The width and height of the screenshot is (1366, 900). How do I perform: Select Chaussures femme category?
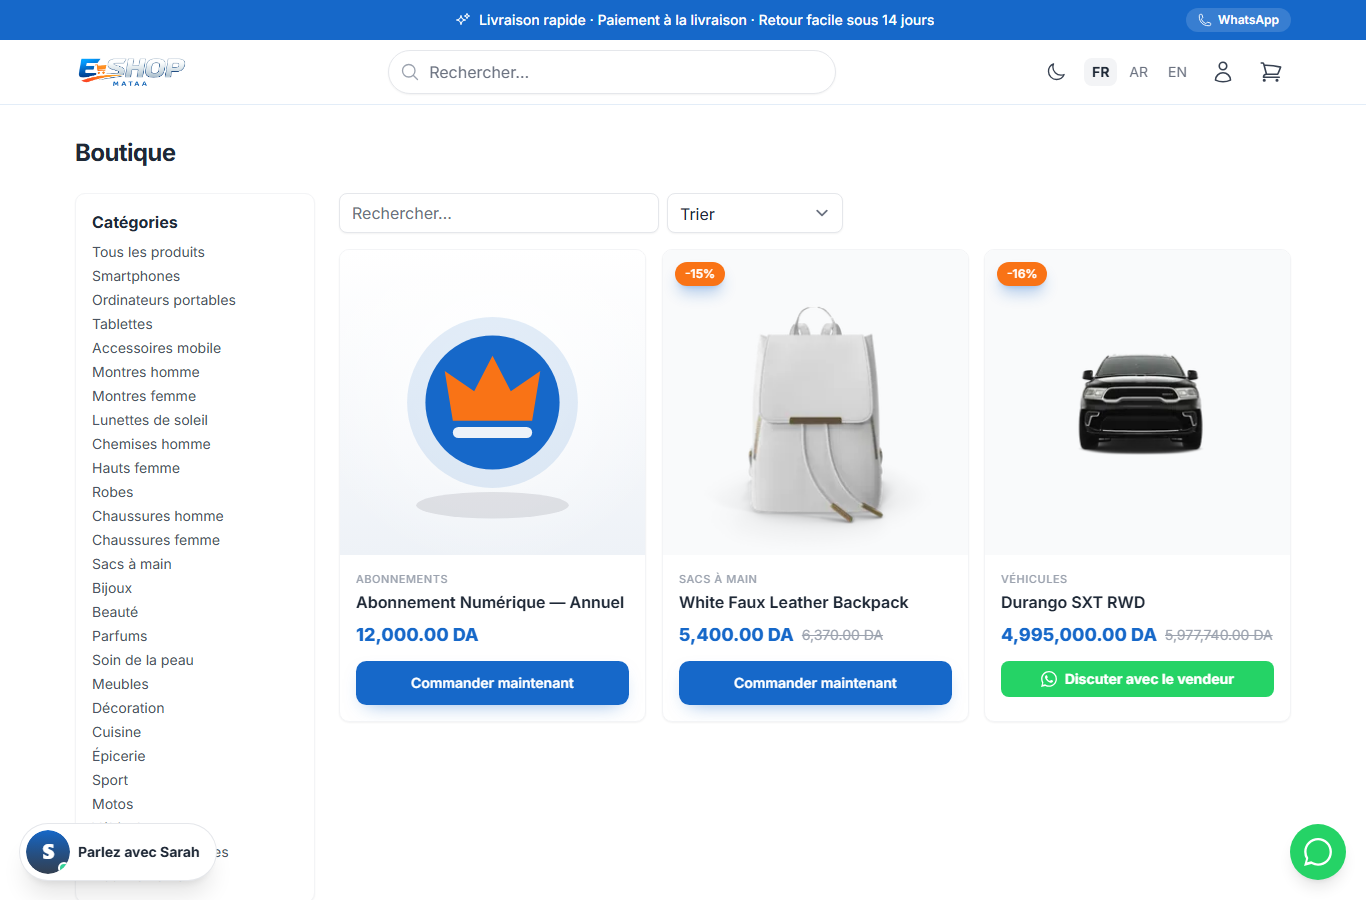[156, 540]
